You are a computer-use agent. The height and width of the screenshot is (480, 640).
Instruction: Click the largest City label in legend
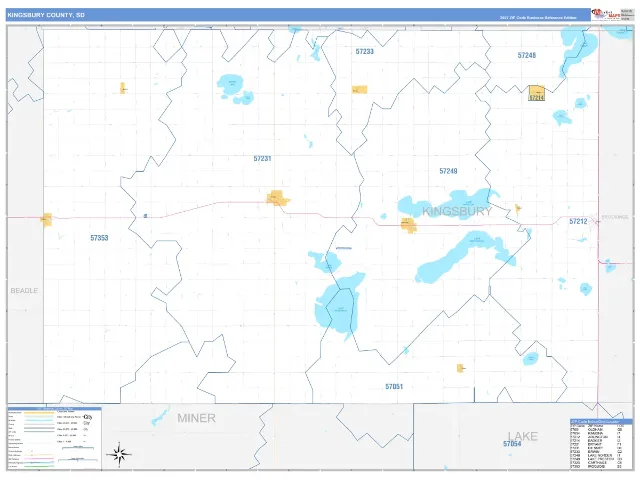pos(87,417)
